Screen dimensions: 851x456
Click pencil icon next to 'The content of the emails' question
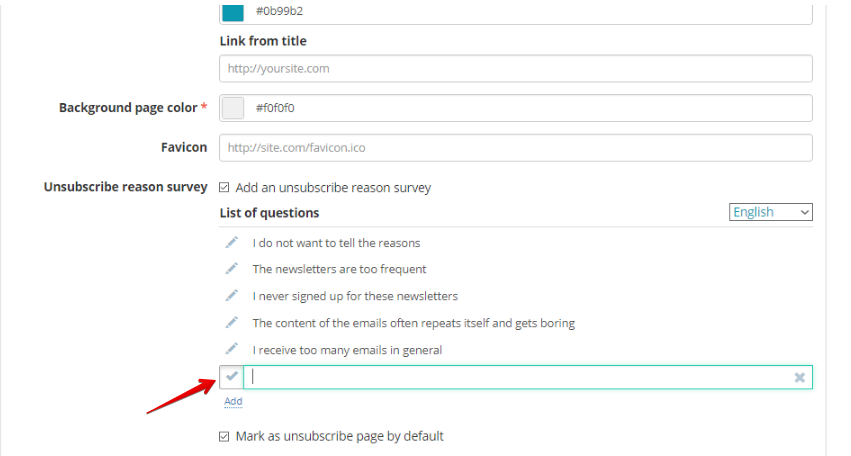(232, 322)
